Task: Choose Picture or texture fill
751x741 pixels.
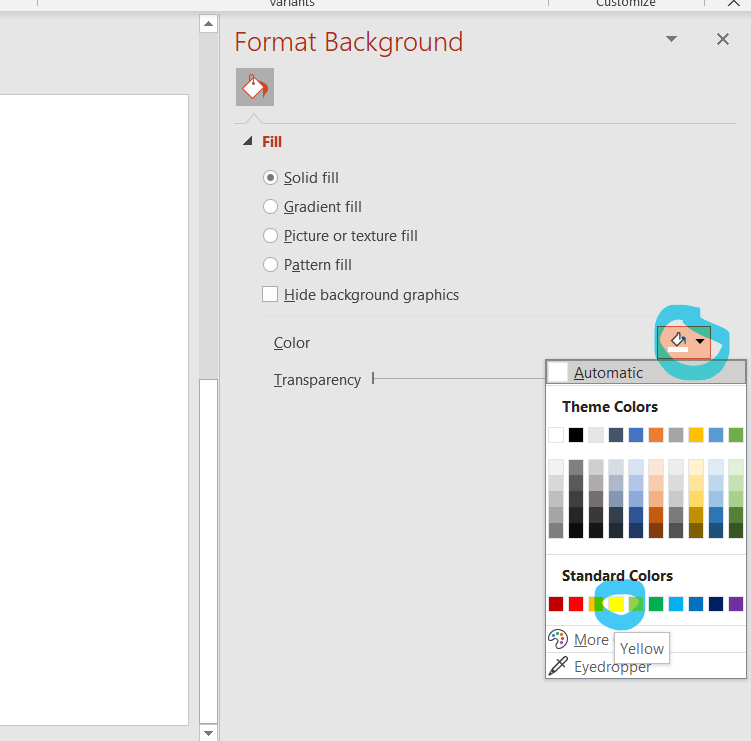Action: click(270, 236)
